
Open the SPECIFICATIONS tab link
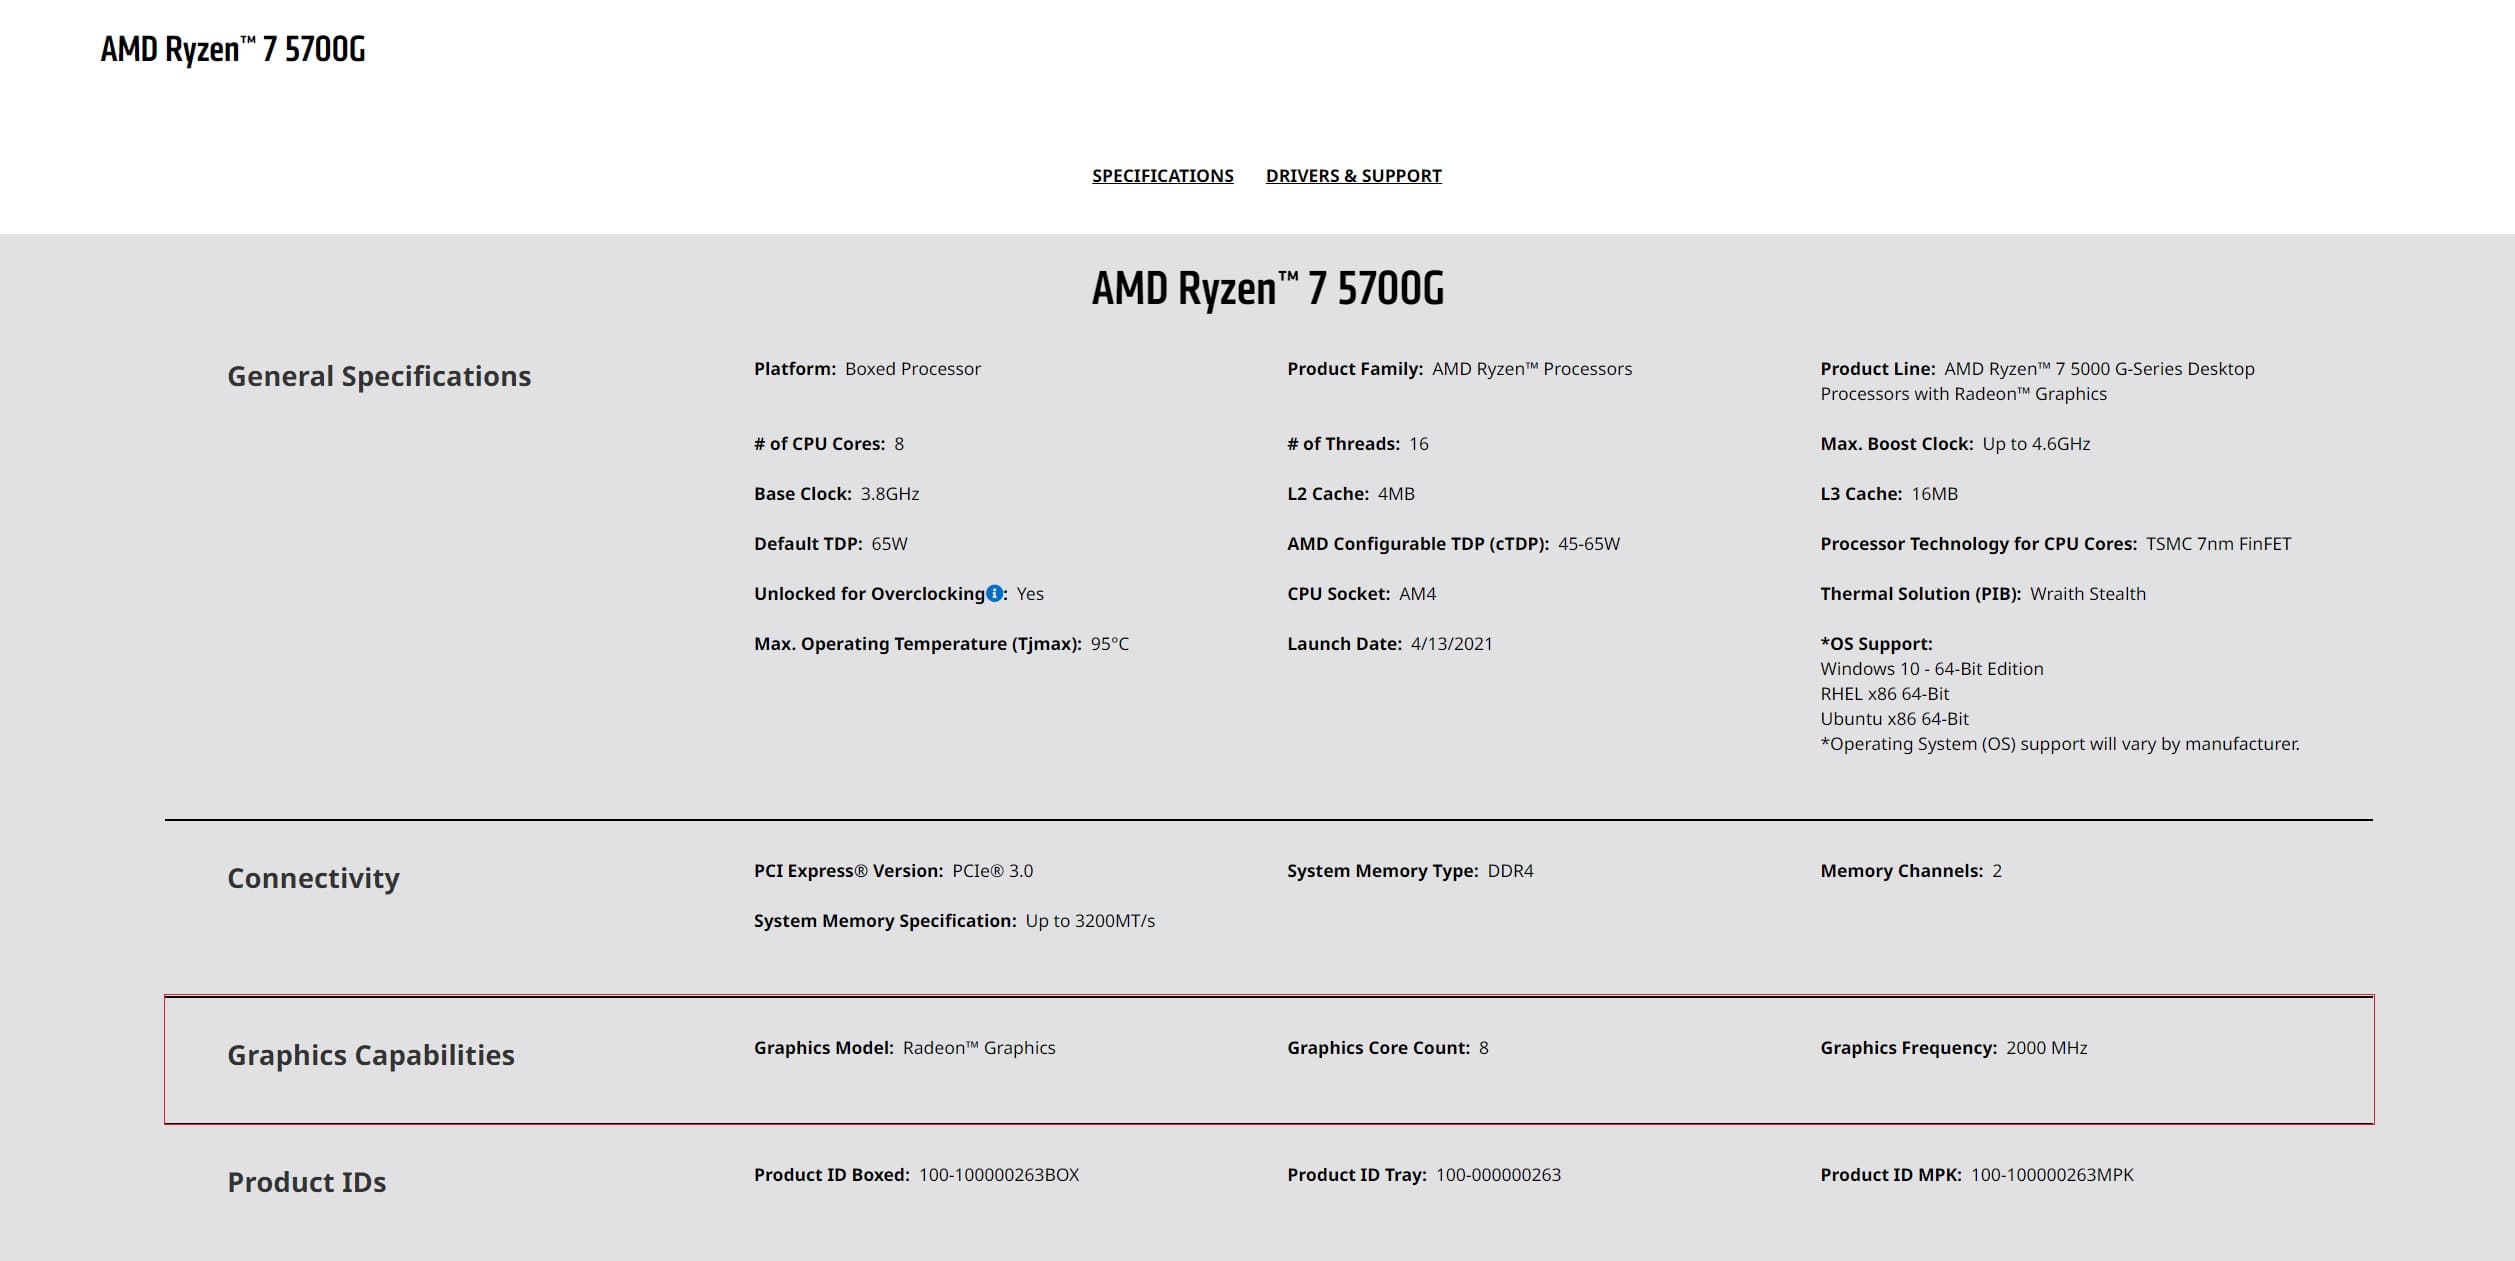point(1162,176)
